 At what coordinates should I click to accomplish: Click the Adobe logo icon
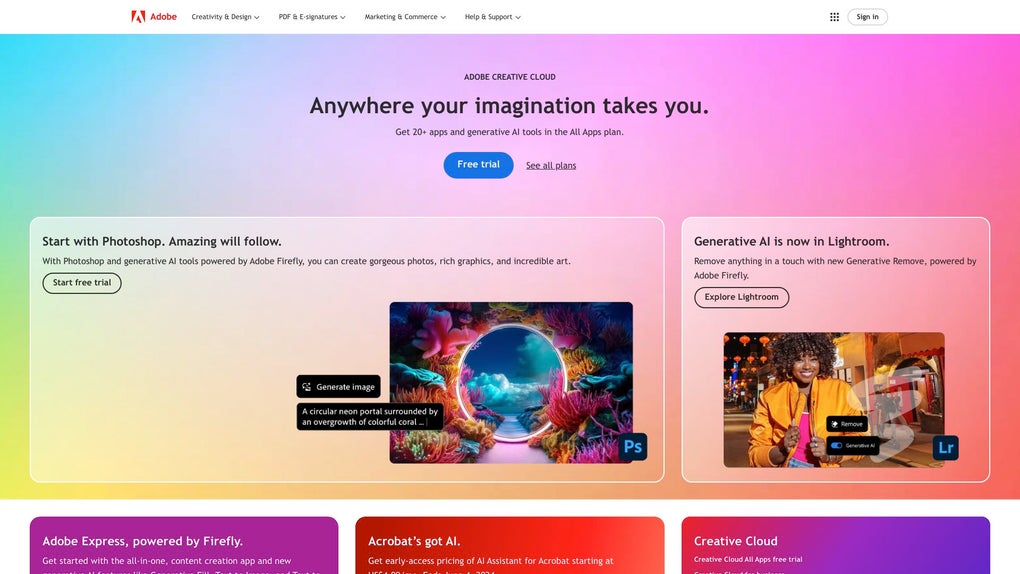point(138,16)
